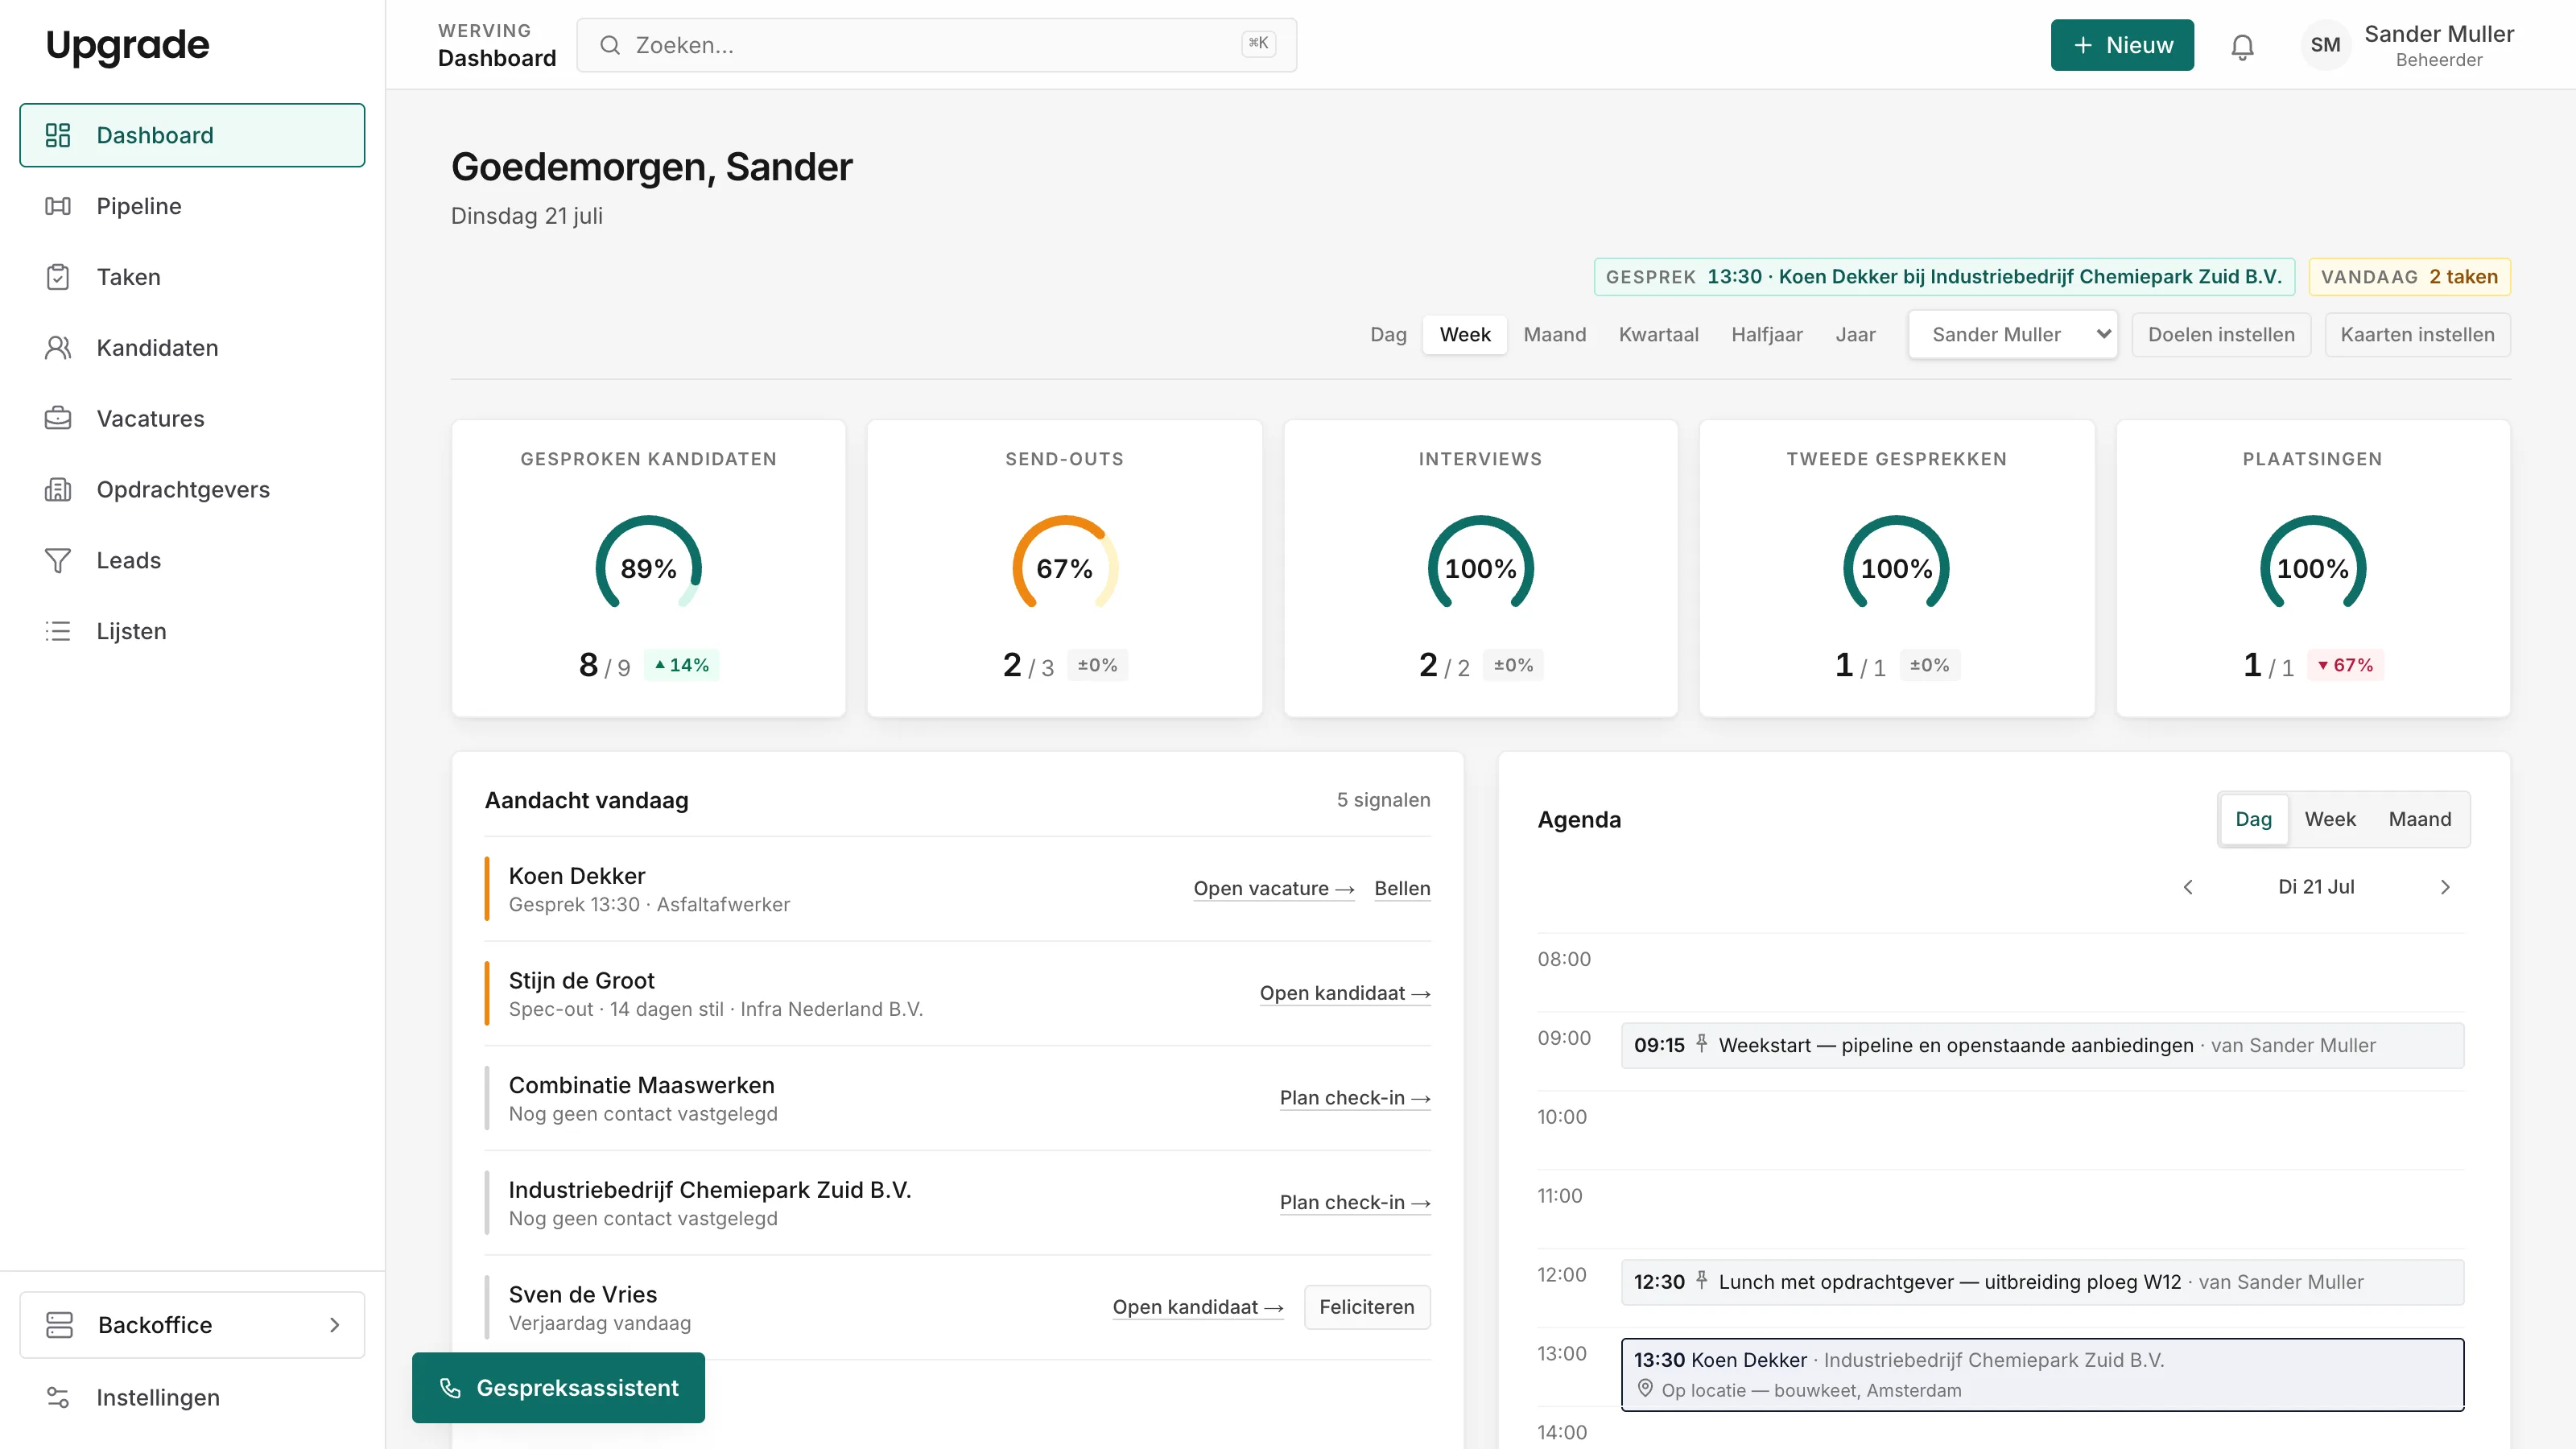Click the 67% decrease badge on Plaatsingen
2576x1449 pixels.
[x=2345, y=665]
